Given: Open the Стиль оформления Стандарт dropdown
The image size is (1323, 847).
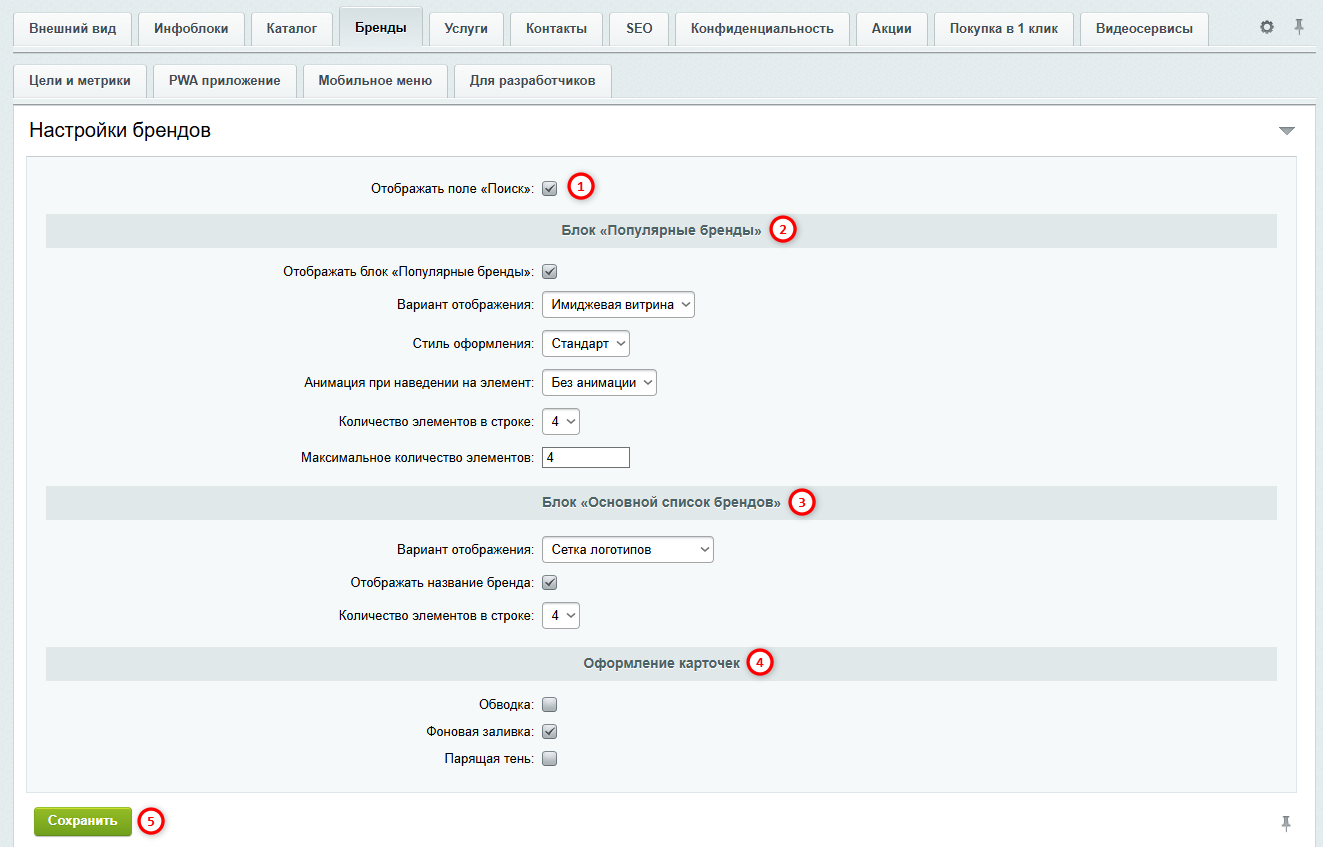Looking at the screenshot, I should coord(586,344).
